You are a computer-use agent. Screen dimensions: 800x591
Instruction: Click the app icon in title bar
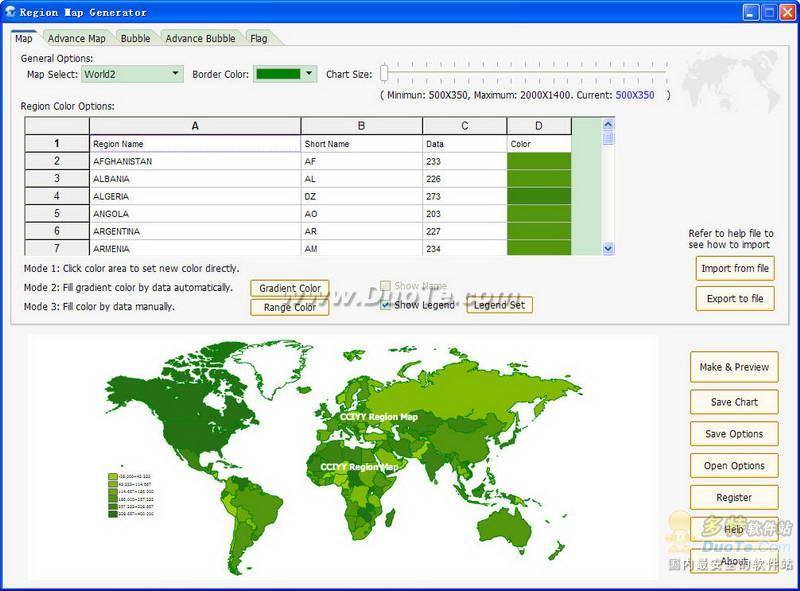pyautogui.click(x=10, y=12)
